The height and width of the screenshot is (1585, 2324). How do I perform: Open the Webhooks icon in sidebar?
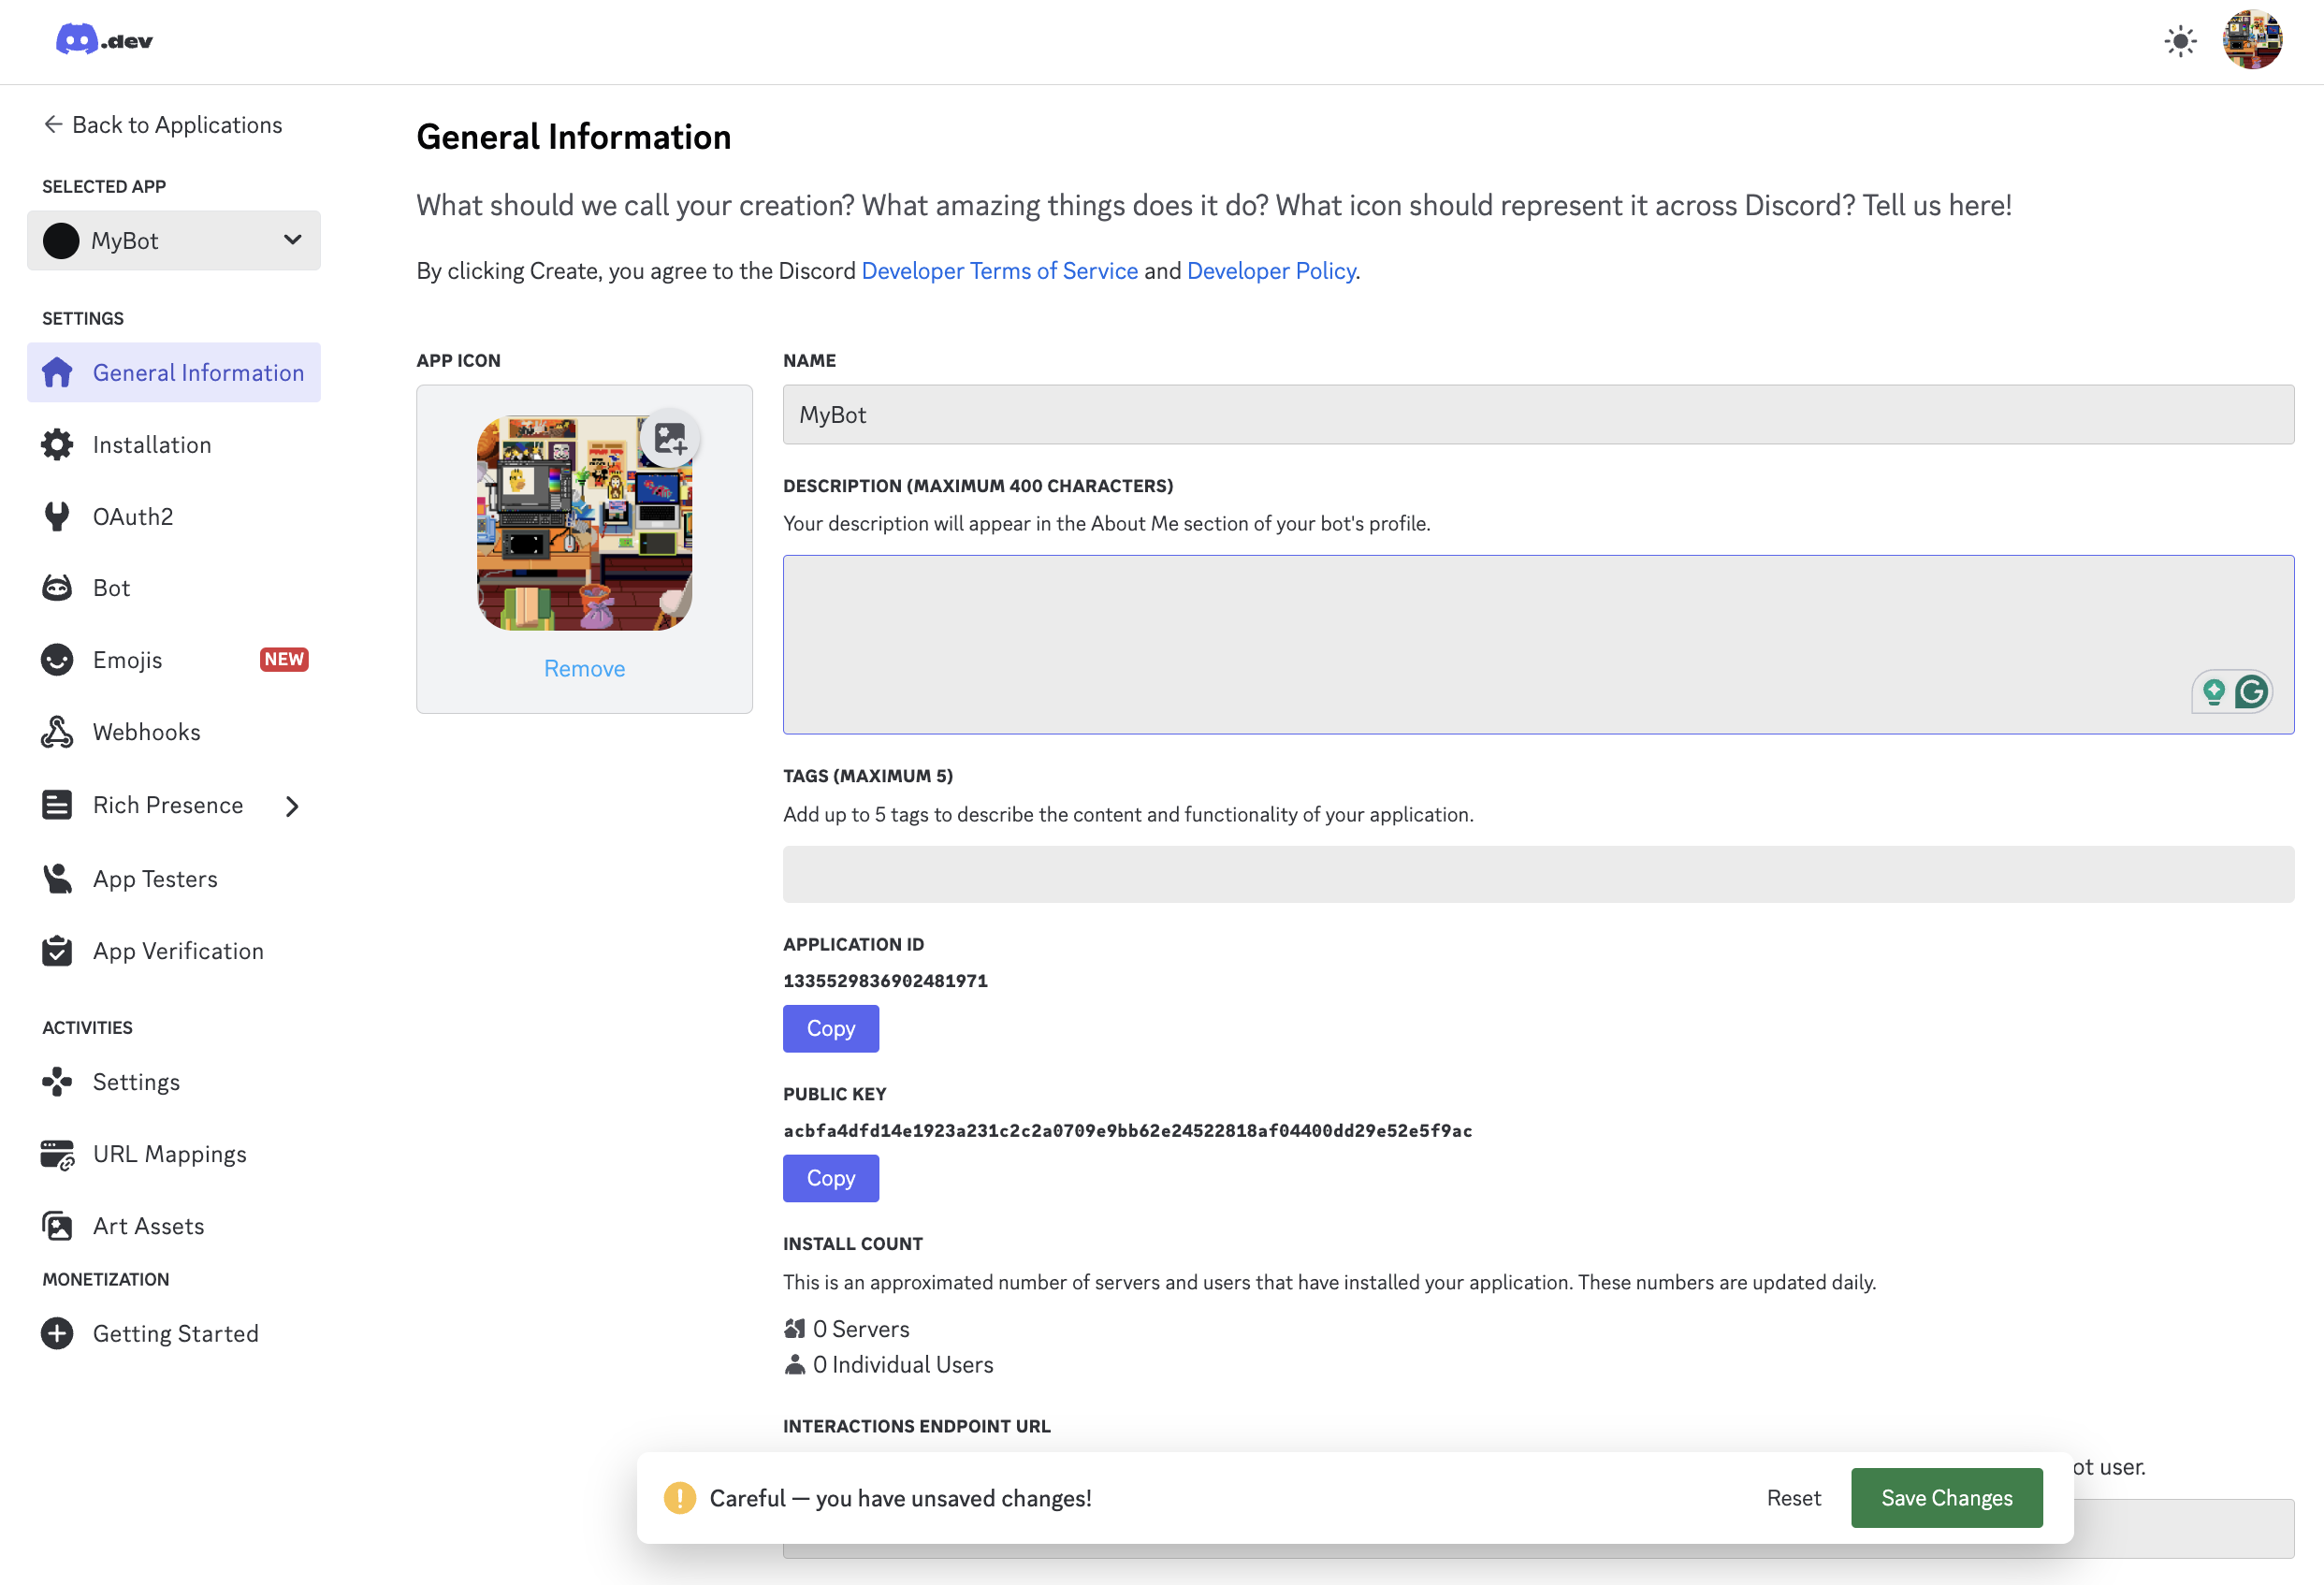click(x=57, y=732)
